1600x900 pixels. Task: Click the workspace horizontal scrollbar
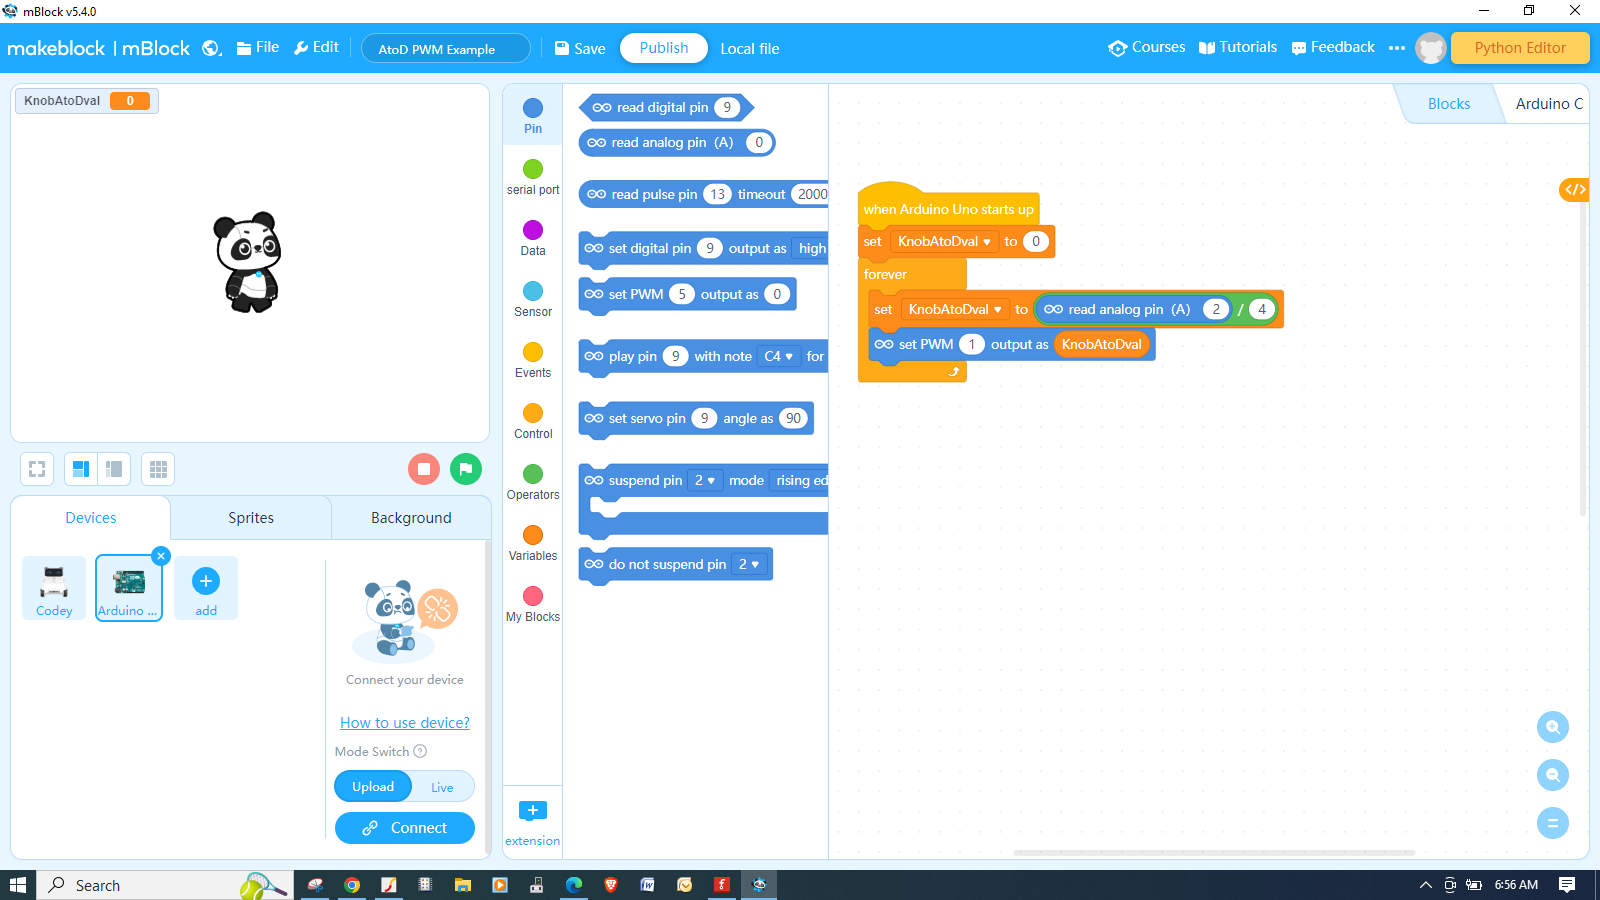(x=1214, y=853)
